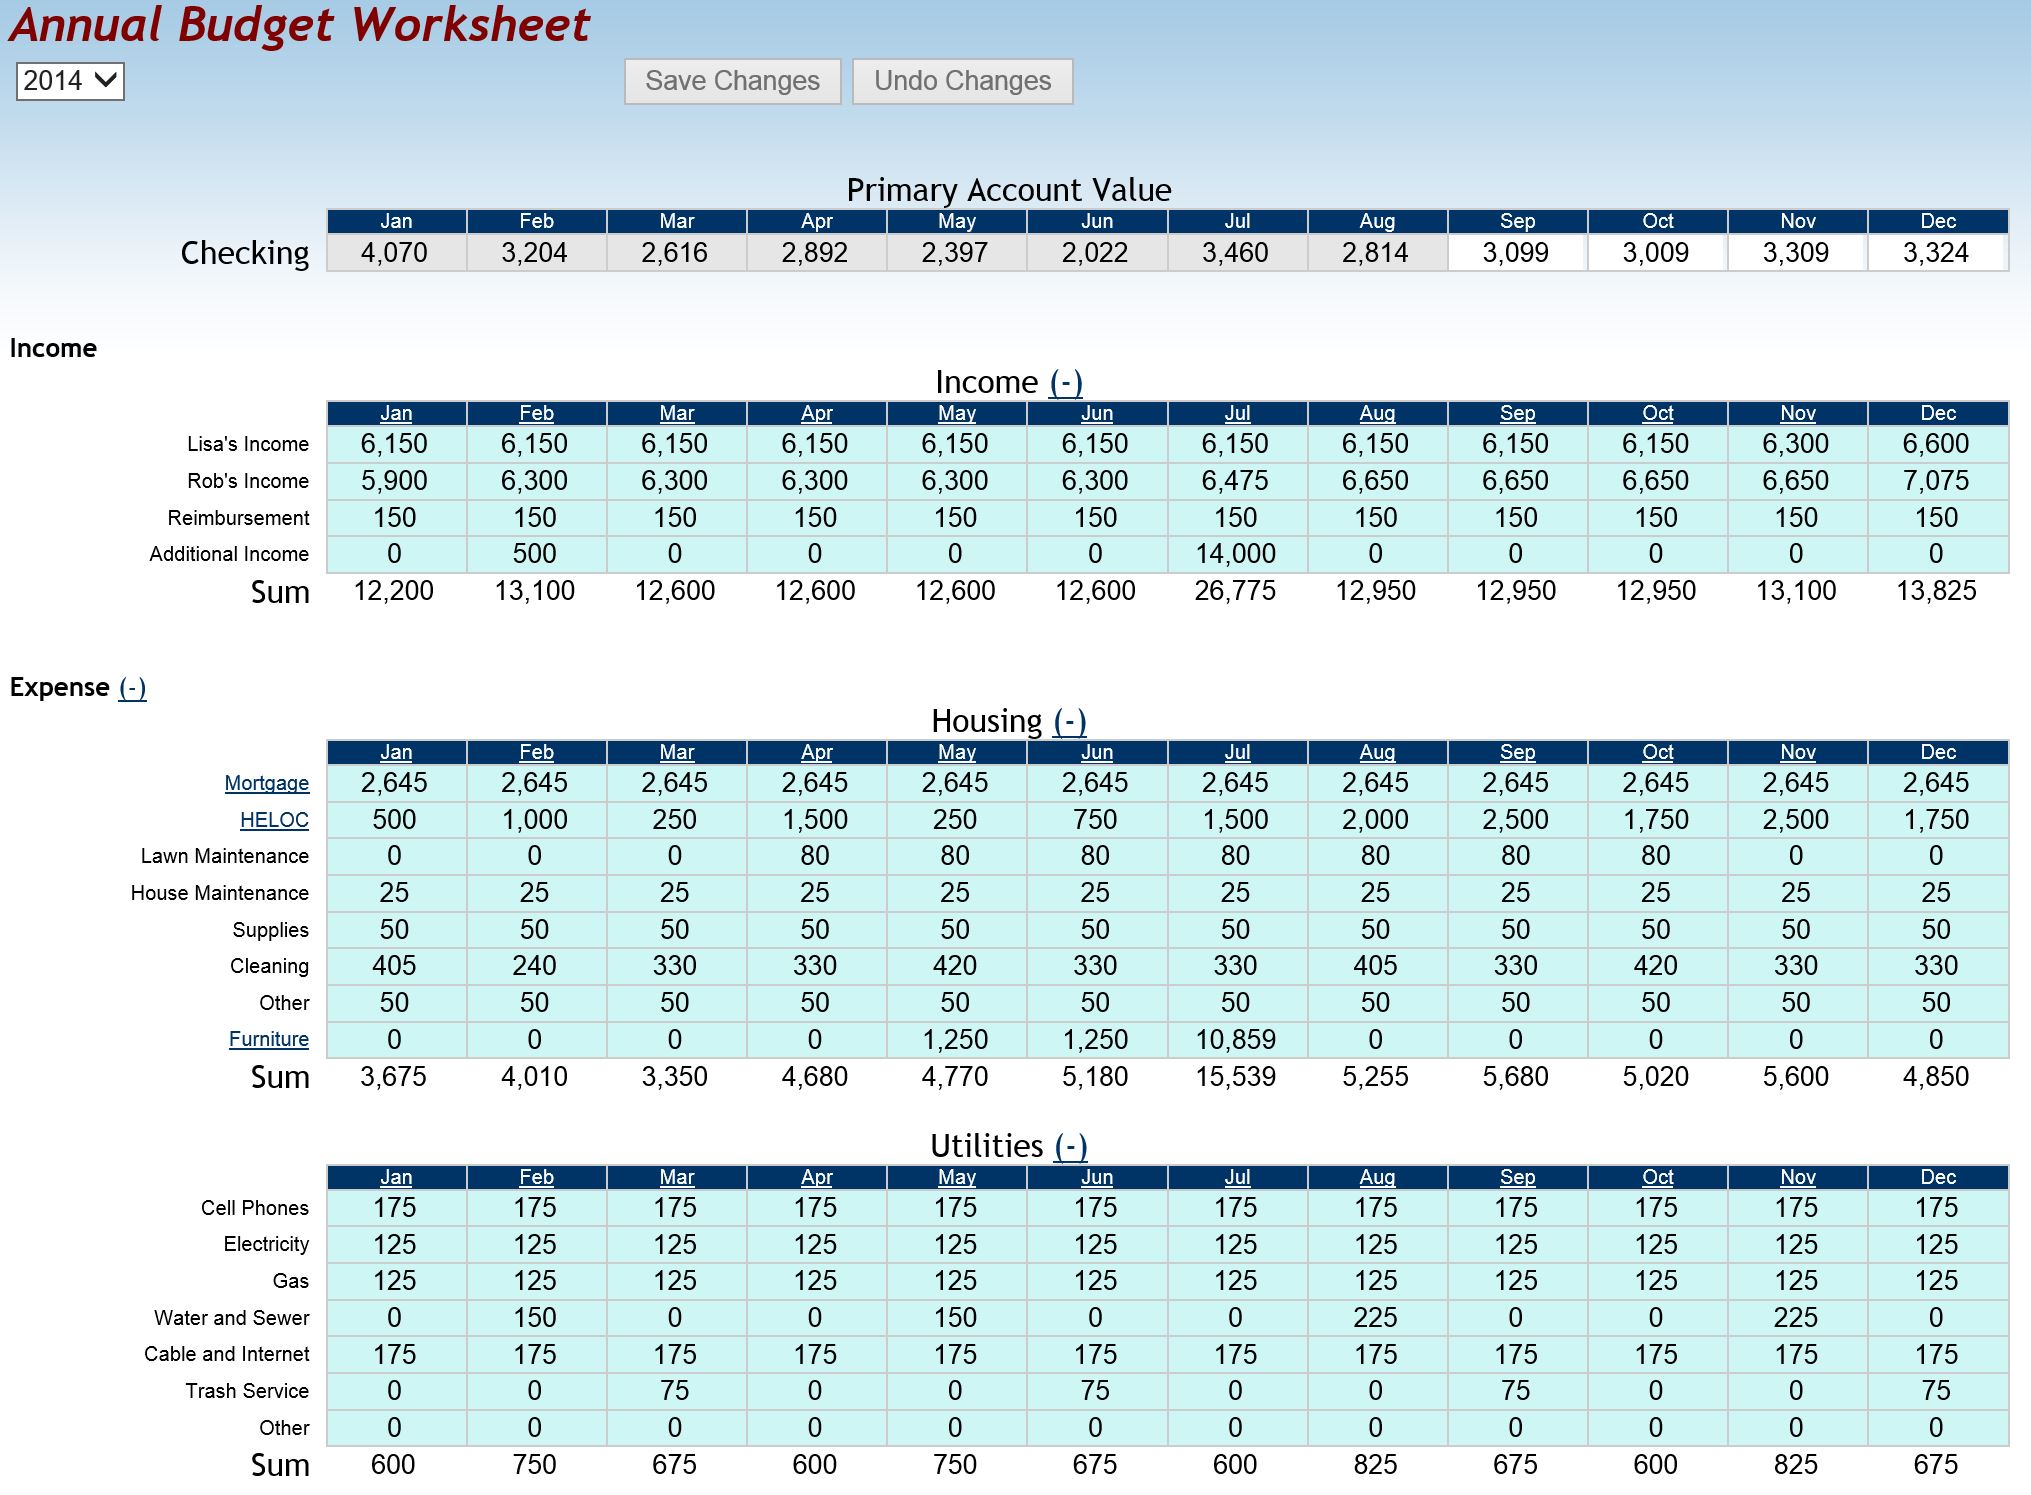Collapse the Expense group using its (-) link
This screenshot has width=2031, height=1495.
132,687
